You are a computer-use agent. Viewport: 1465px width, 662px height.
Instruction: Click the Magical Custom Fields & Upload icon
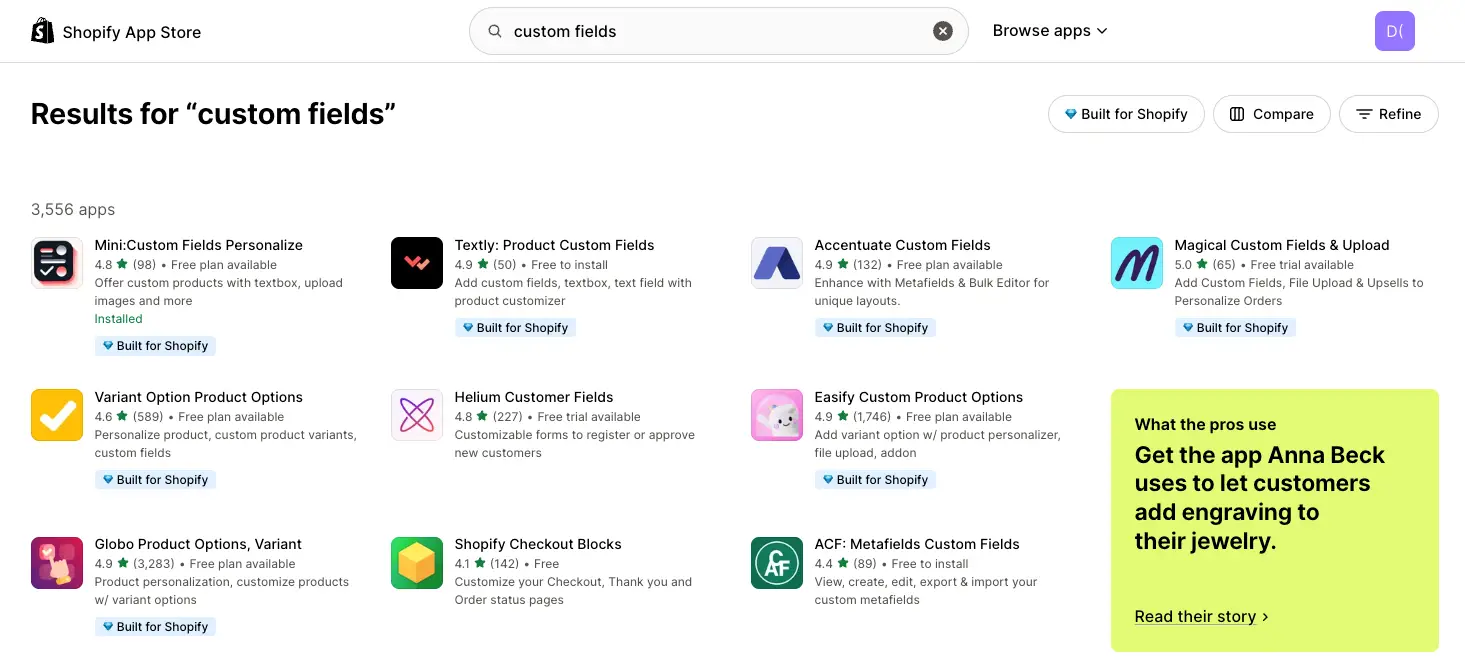1136,262
